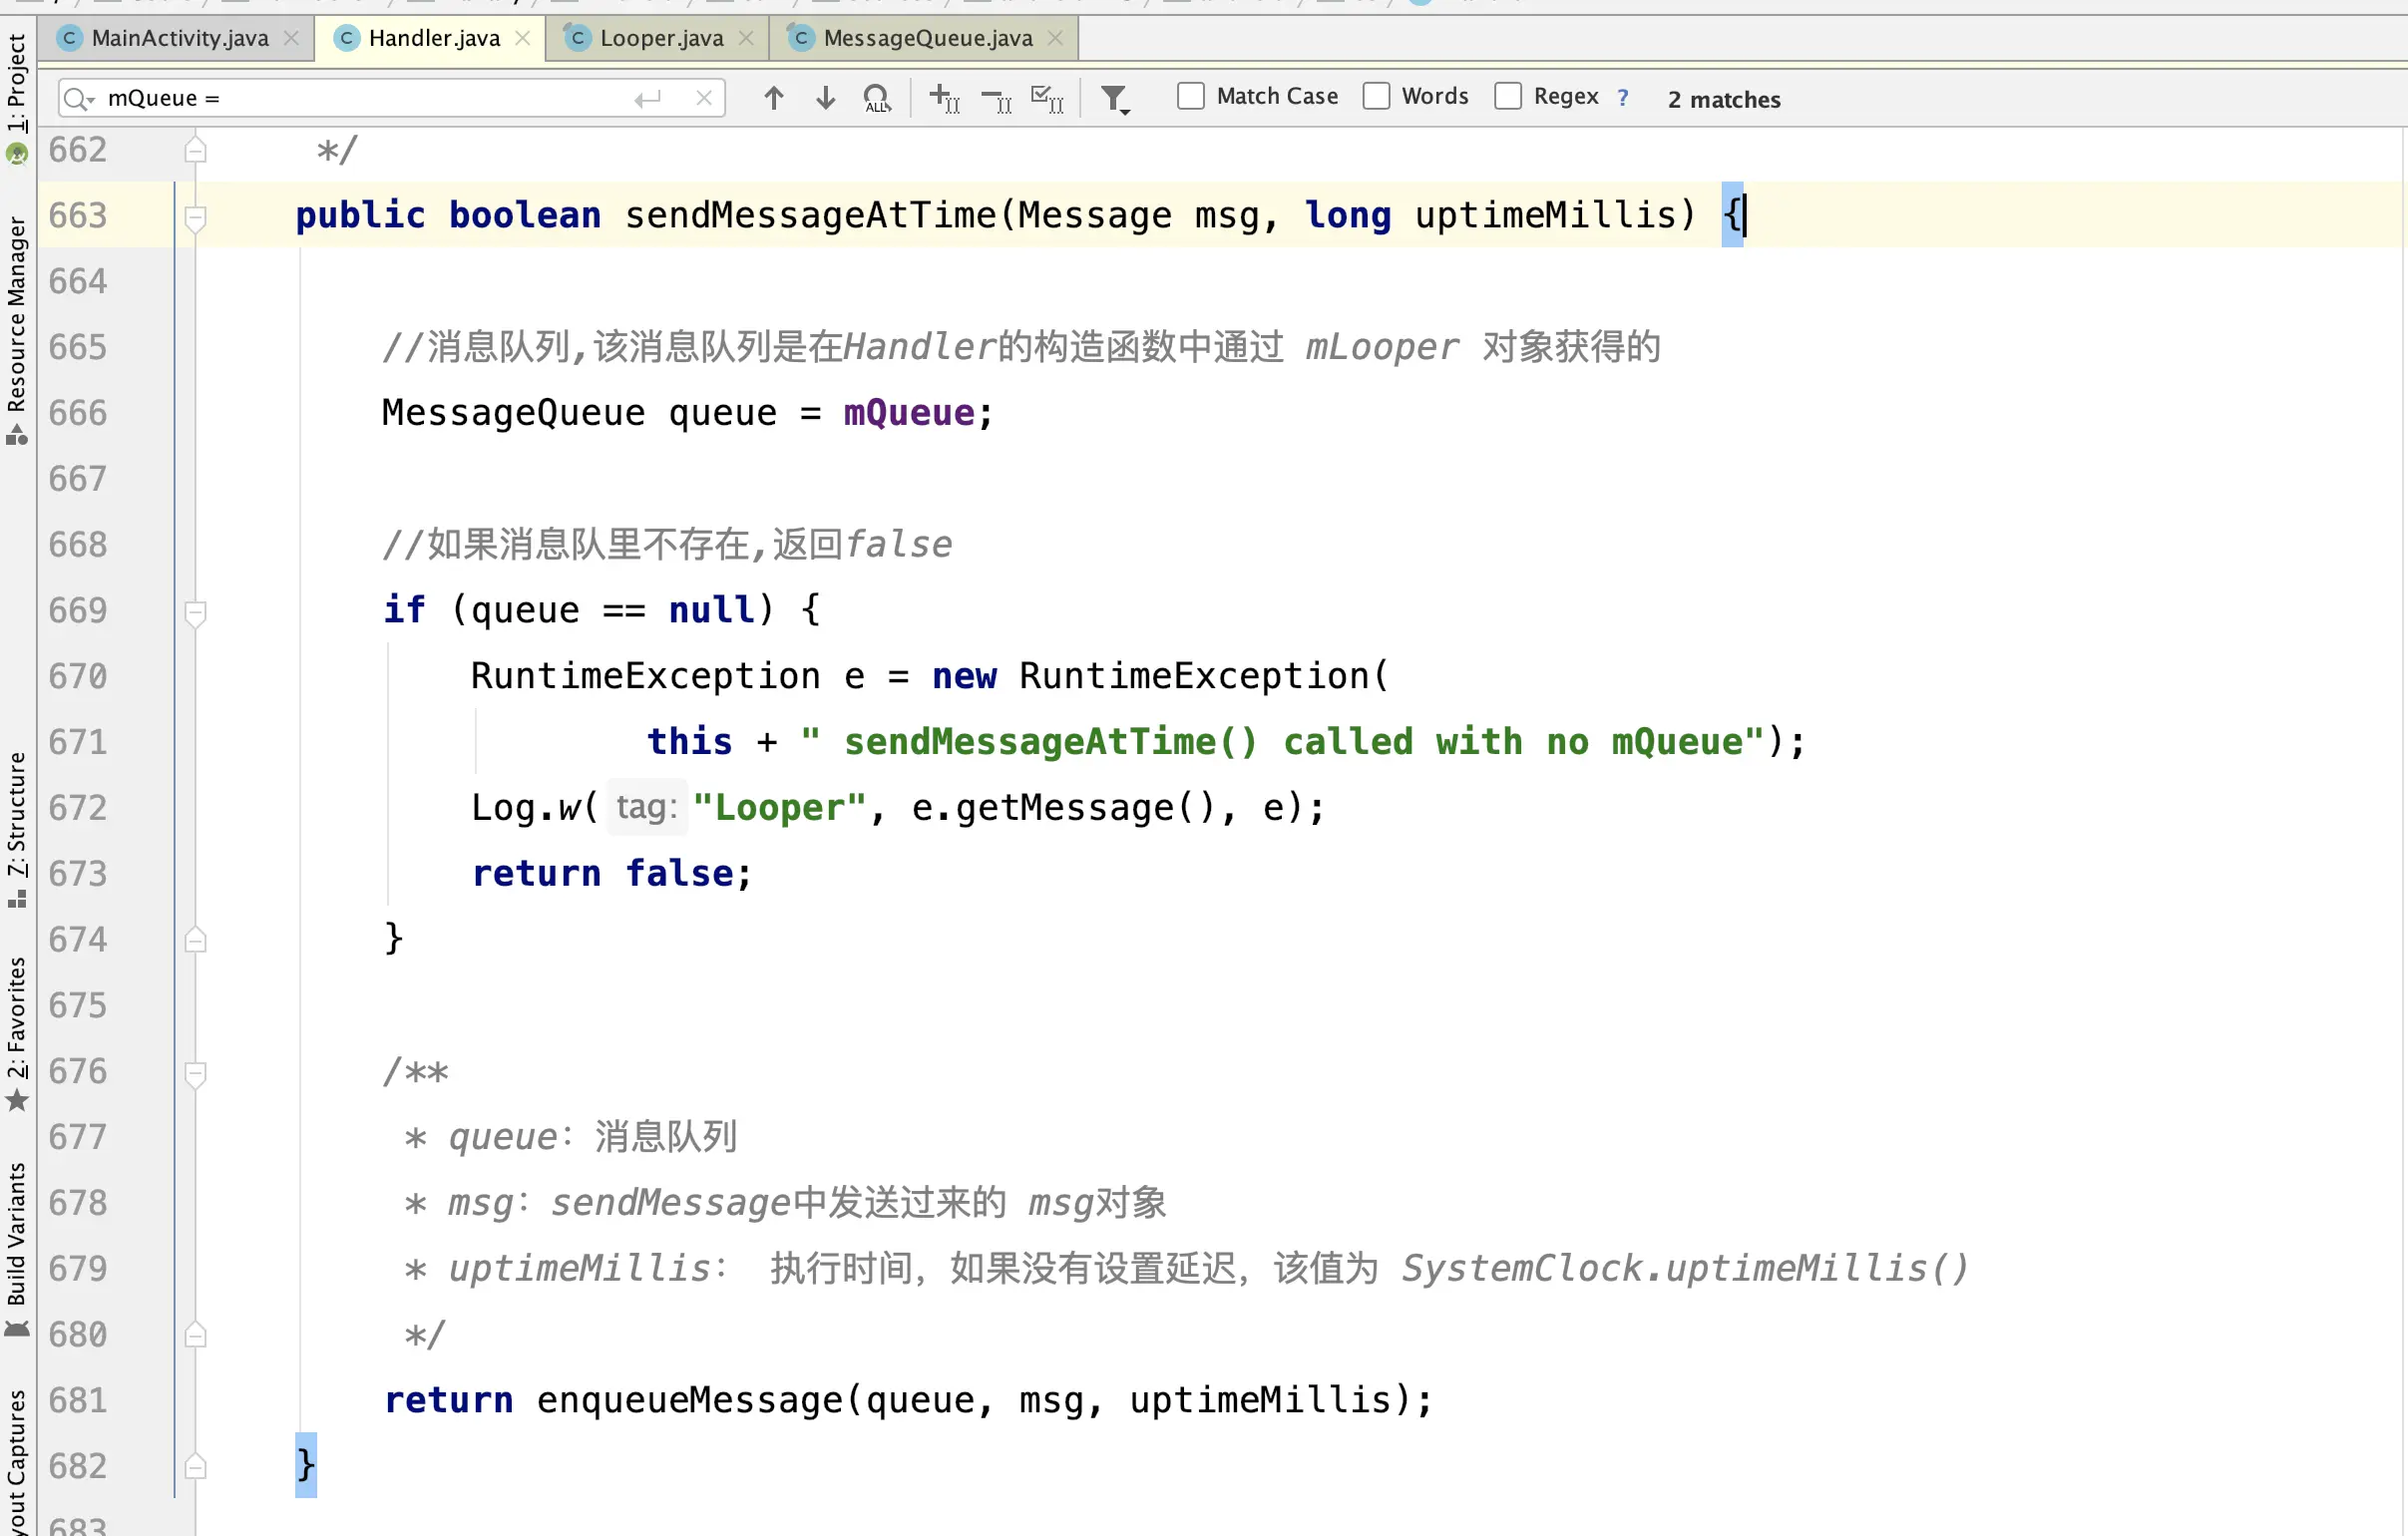Image resolution: width=2408 pixels, height=1536 pixels.
Task: Jump to previous search occurrence arrow
Action: (773, 98)
